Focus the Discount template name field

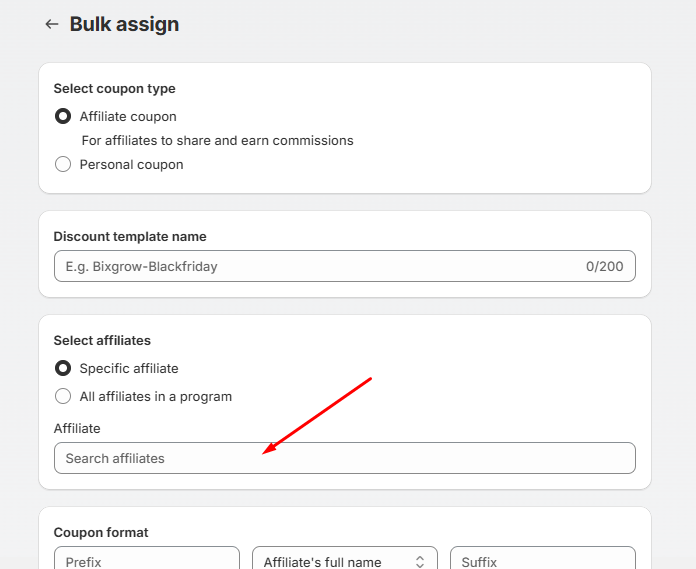320,266
